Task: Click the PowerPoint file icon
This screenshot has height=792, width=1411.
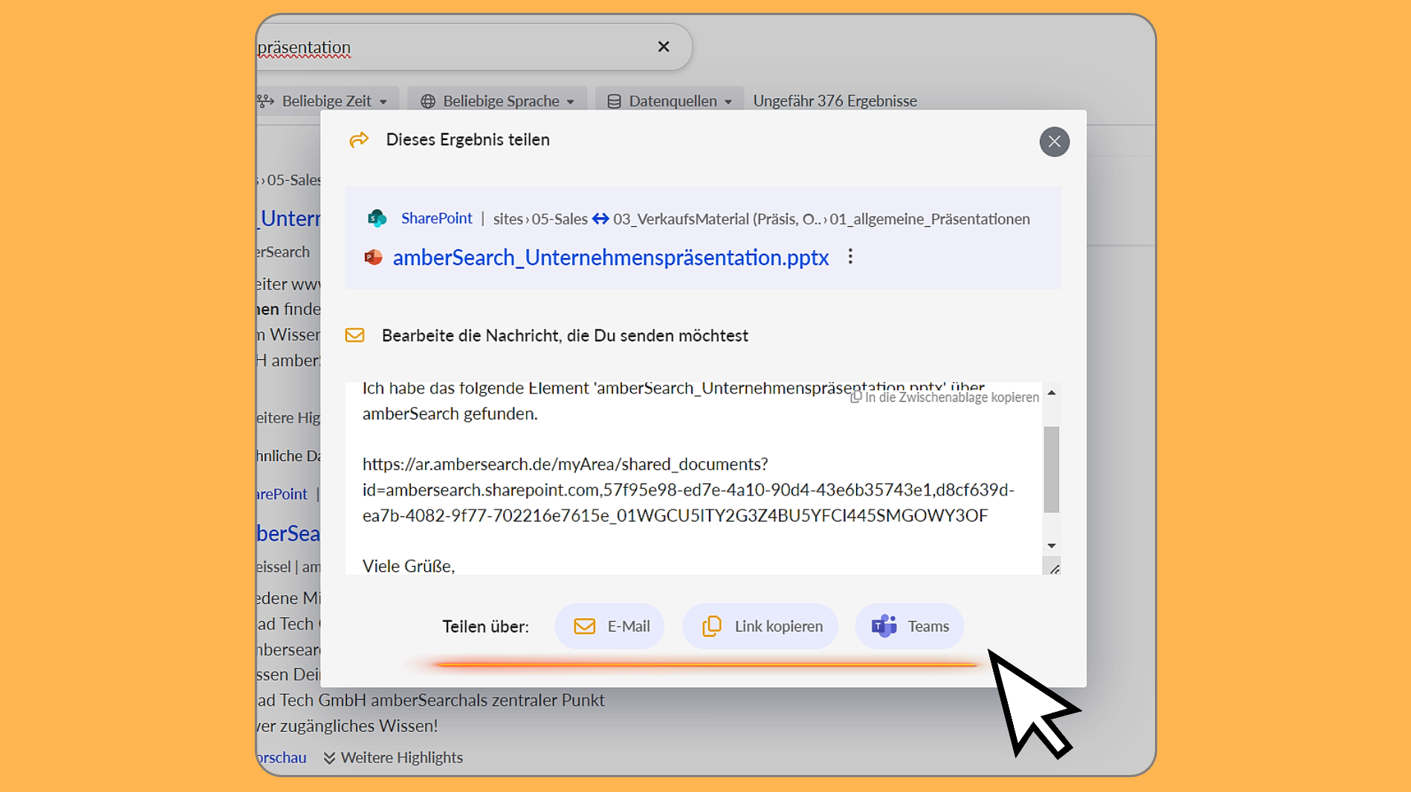Action: pos(373,257)
